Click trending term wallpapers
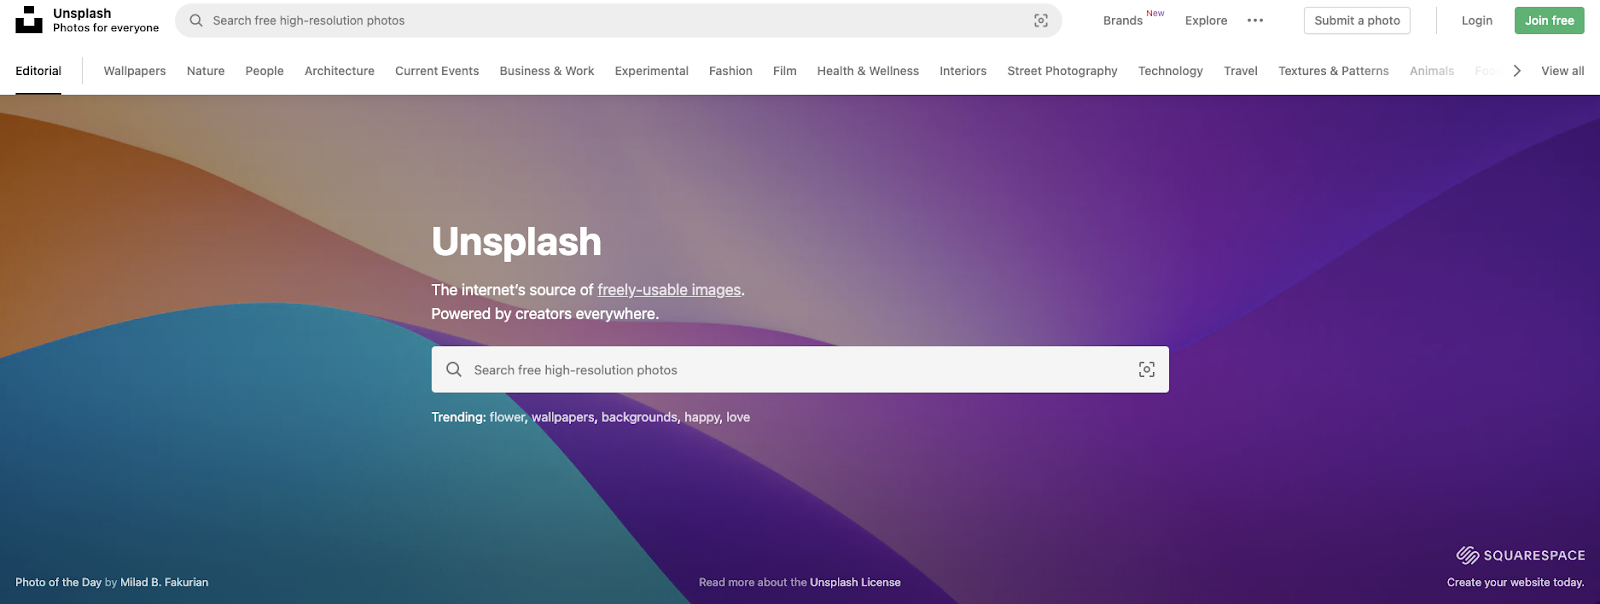Screen dimensions: 1600x604 [x=563, y=417]
